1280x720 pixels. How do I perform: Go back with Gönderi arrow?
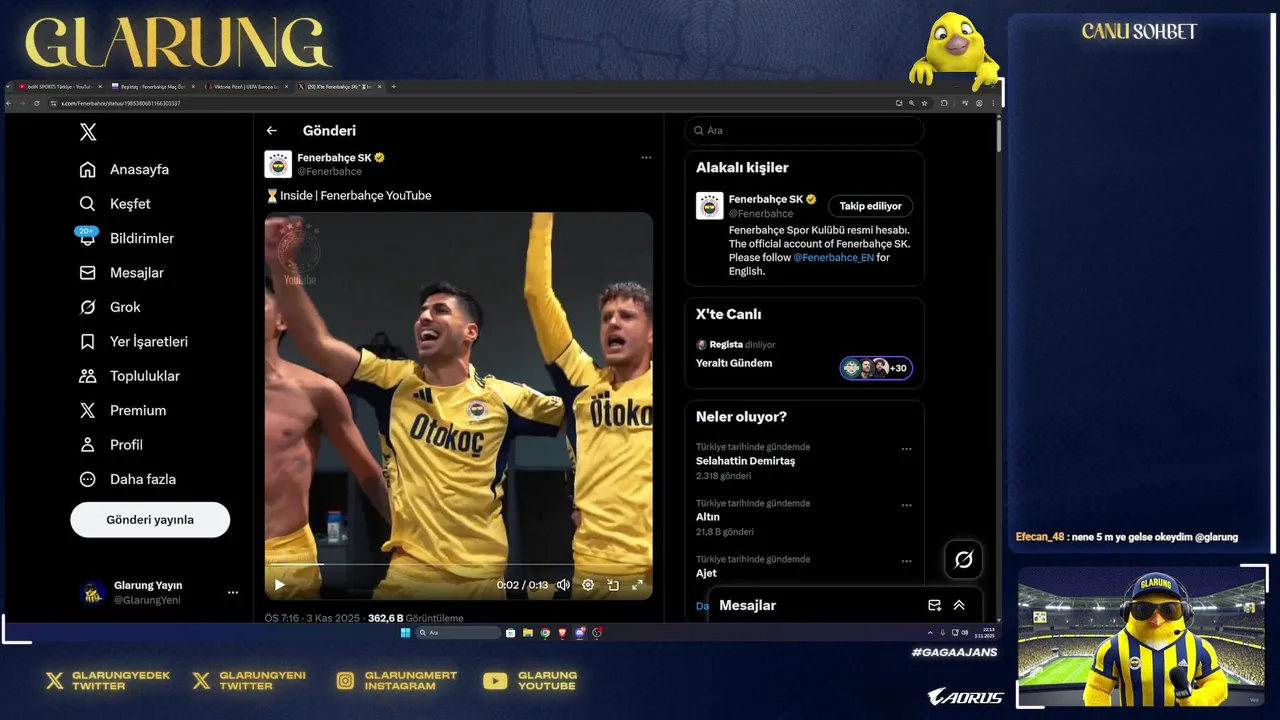(271, 131)
